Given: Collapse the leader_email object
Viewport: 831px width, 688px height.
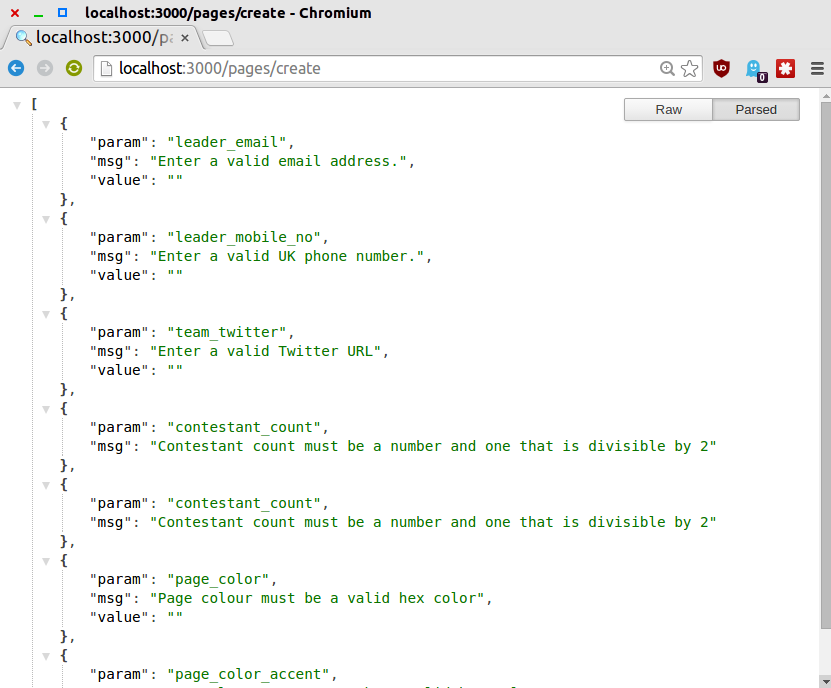Looking at the screenshot, I should click(45, 124).
